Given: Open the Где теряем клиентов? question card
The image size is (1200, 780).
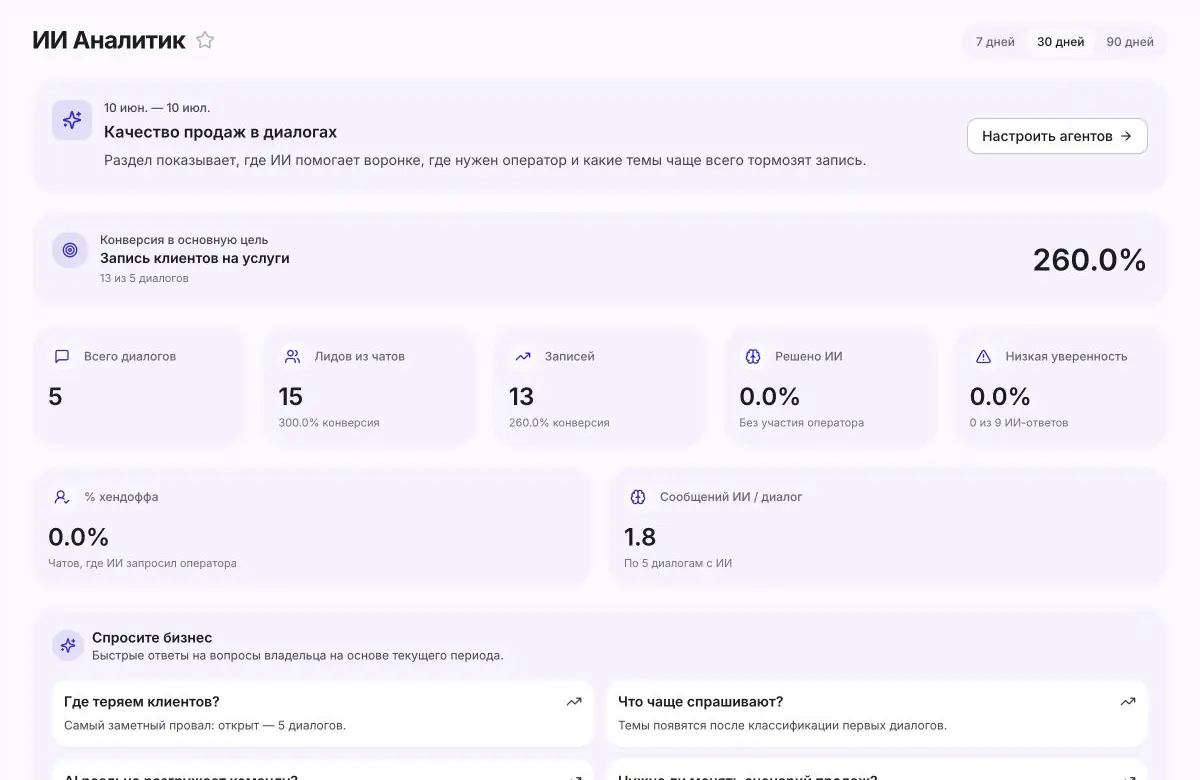Looking at the screenshot, I should [322, 713].
